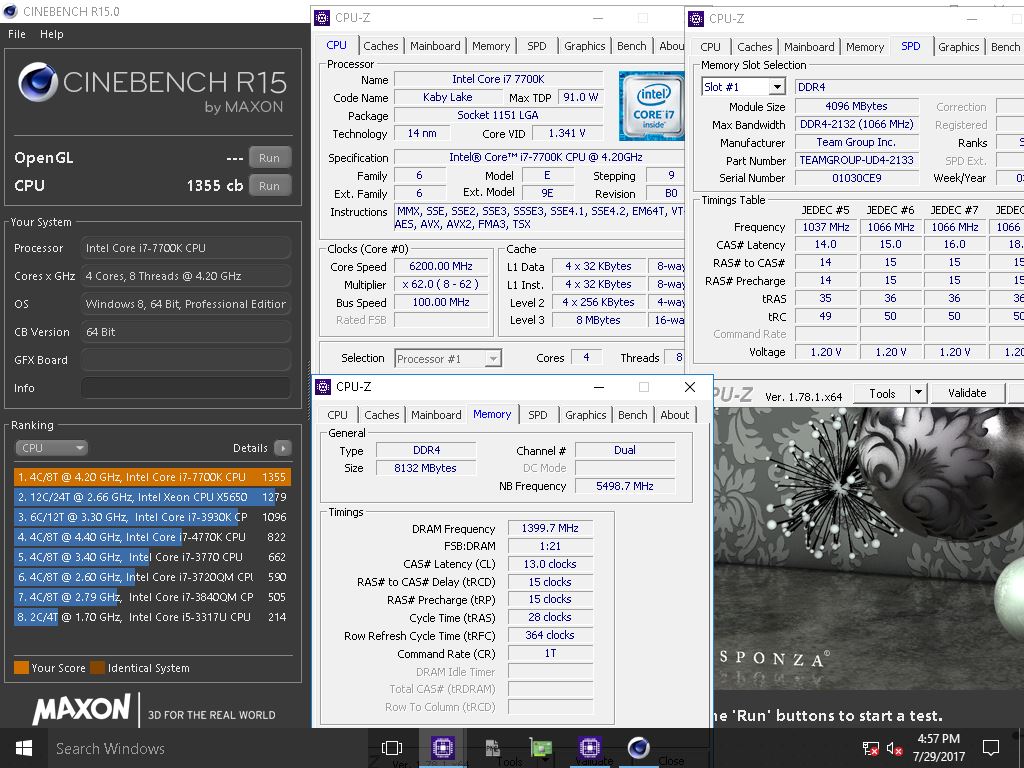Open the Help menu in Cinebench
The image size is (1024, 768).
52,34
